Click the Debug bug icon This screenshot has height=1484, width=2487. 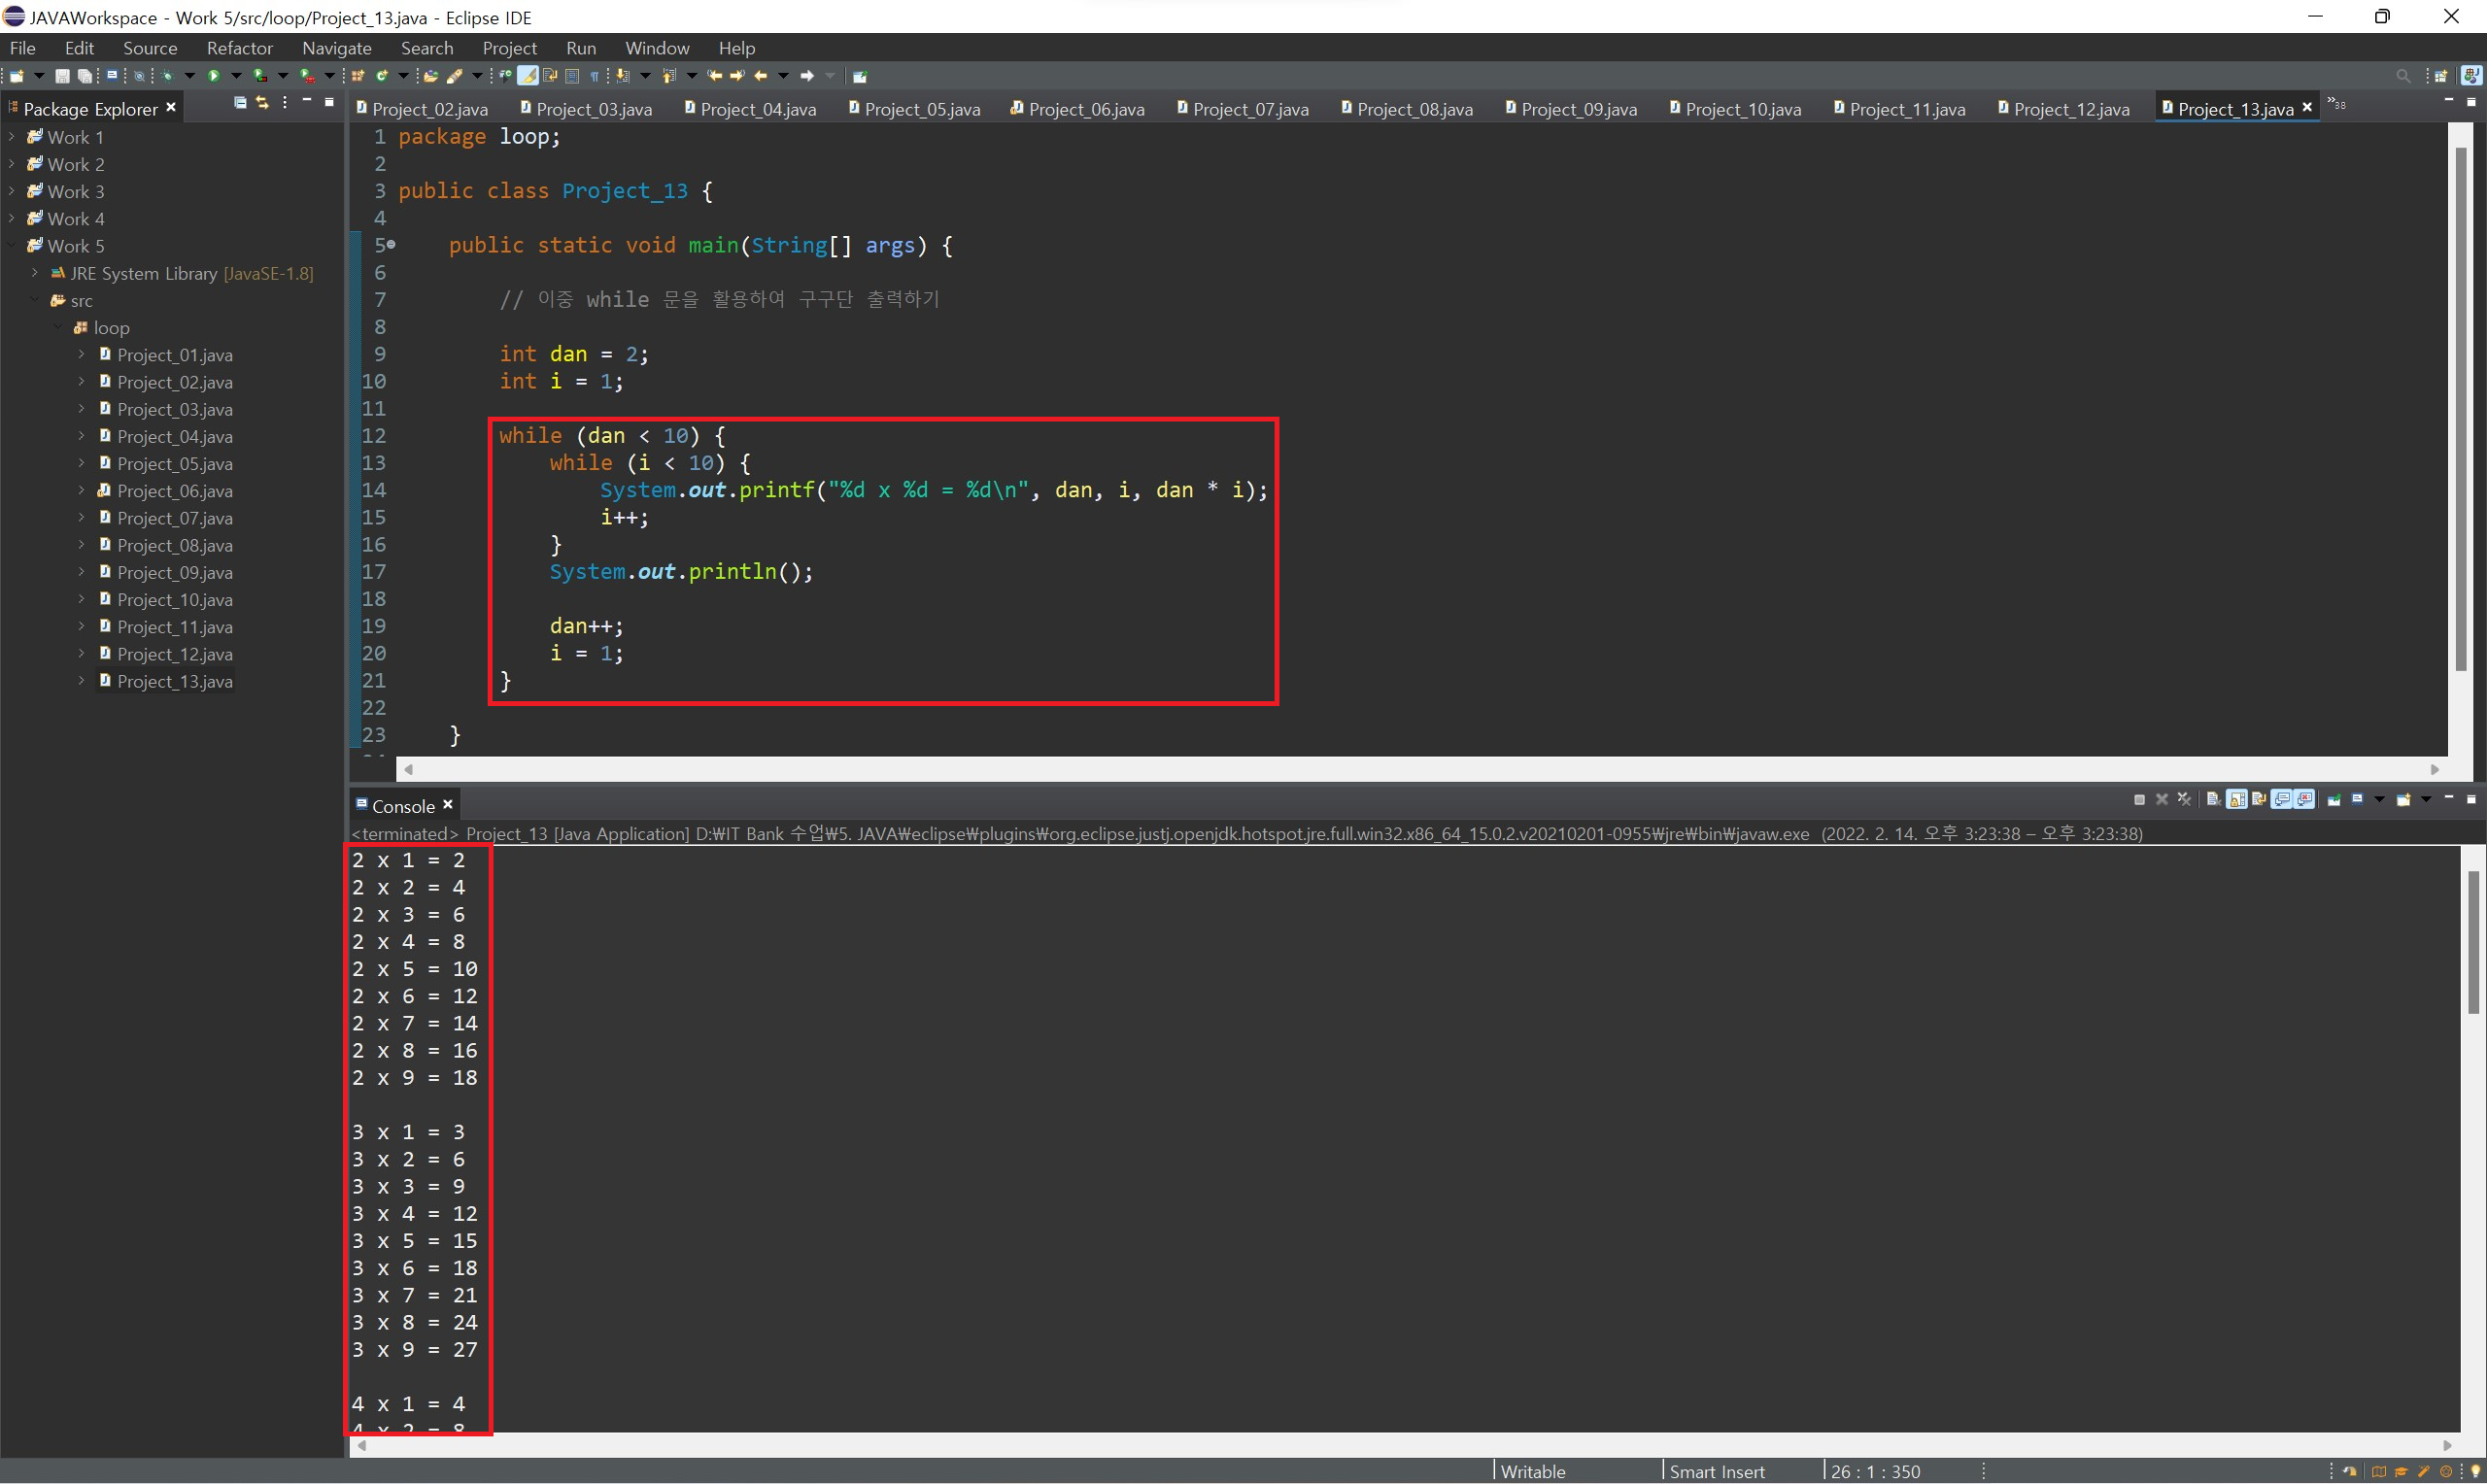click(167, 76)
